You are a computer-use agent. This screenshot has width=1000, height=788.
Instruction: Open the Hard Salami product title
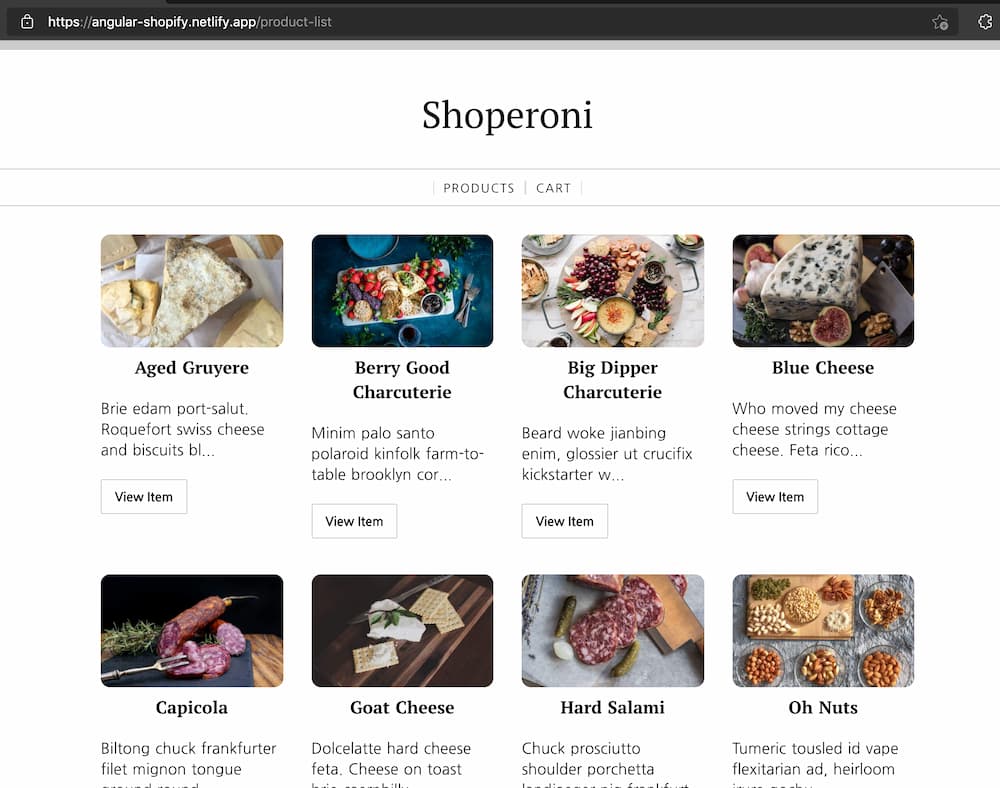pyautogui.click(x=612, y=707)
